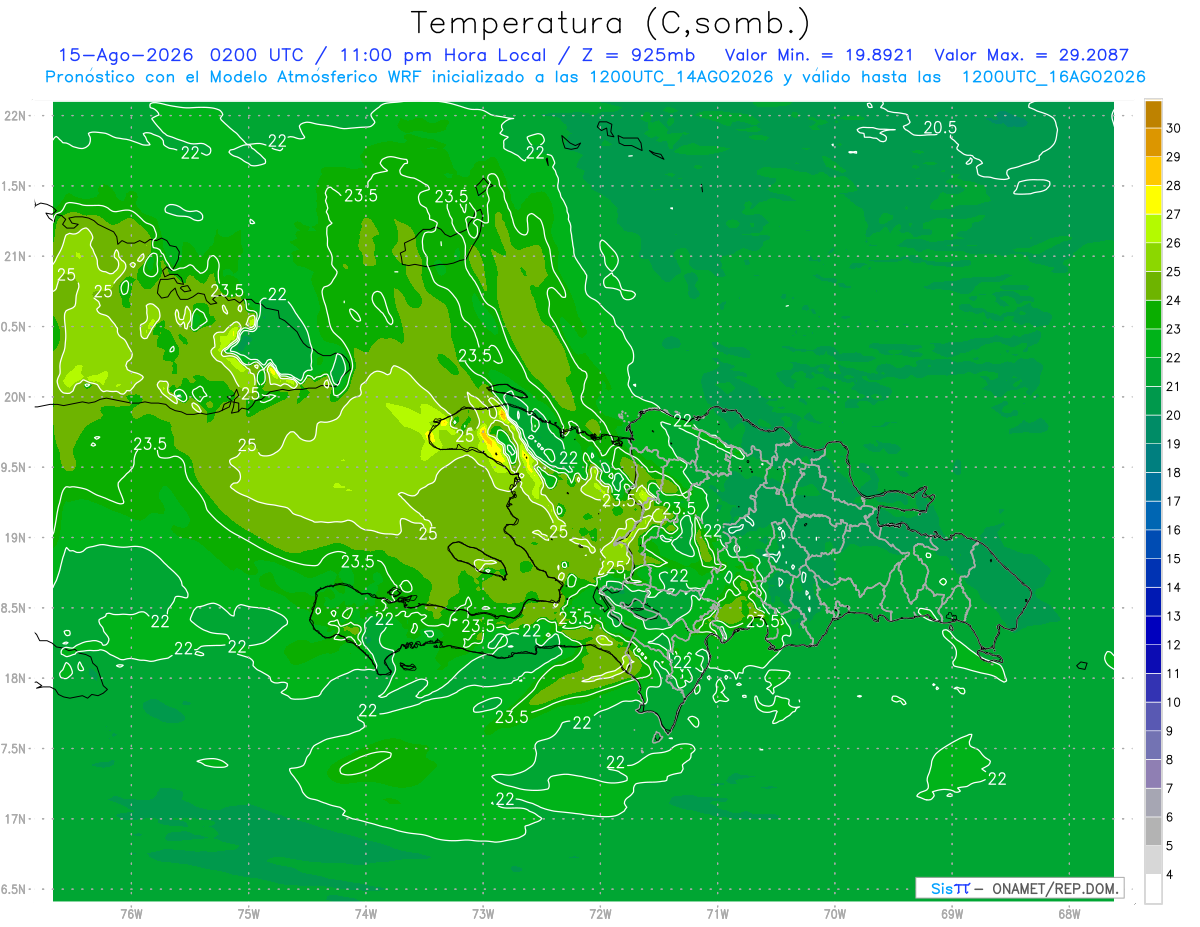Click the "22N" latitude axis label
Screen dimensions: 1200x927
coord(16,116)
